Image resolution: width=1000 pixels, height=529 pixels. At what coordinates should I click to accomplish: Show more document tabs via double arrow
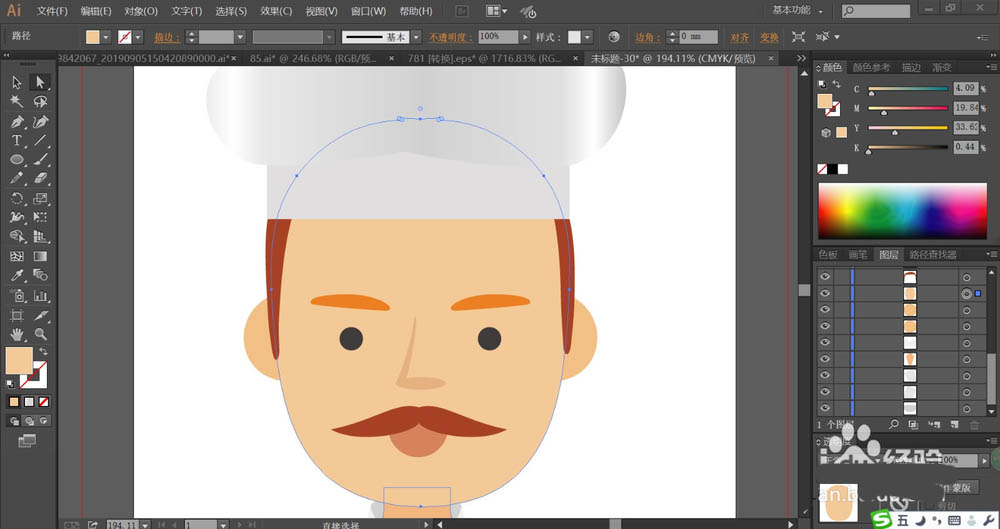(x=802, y=58)
